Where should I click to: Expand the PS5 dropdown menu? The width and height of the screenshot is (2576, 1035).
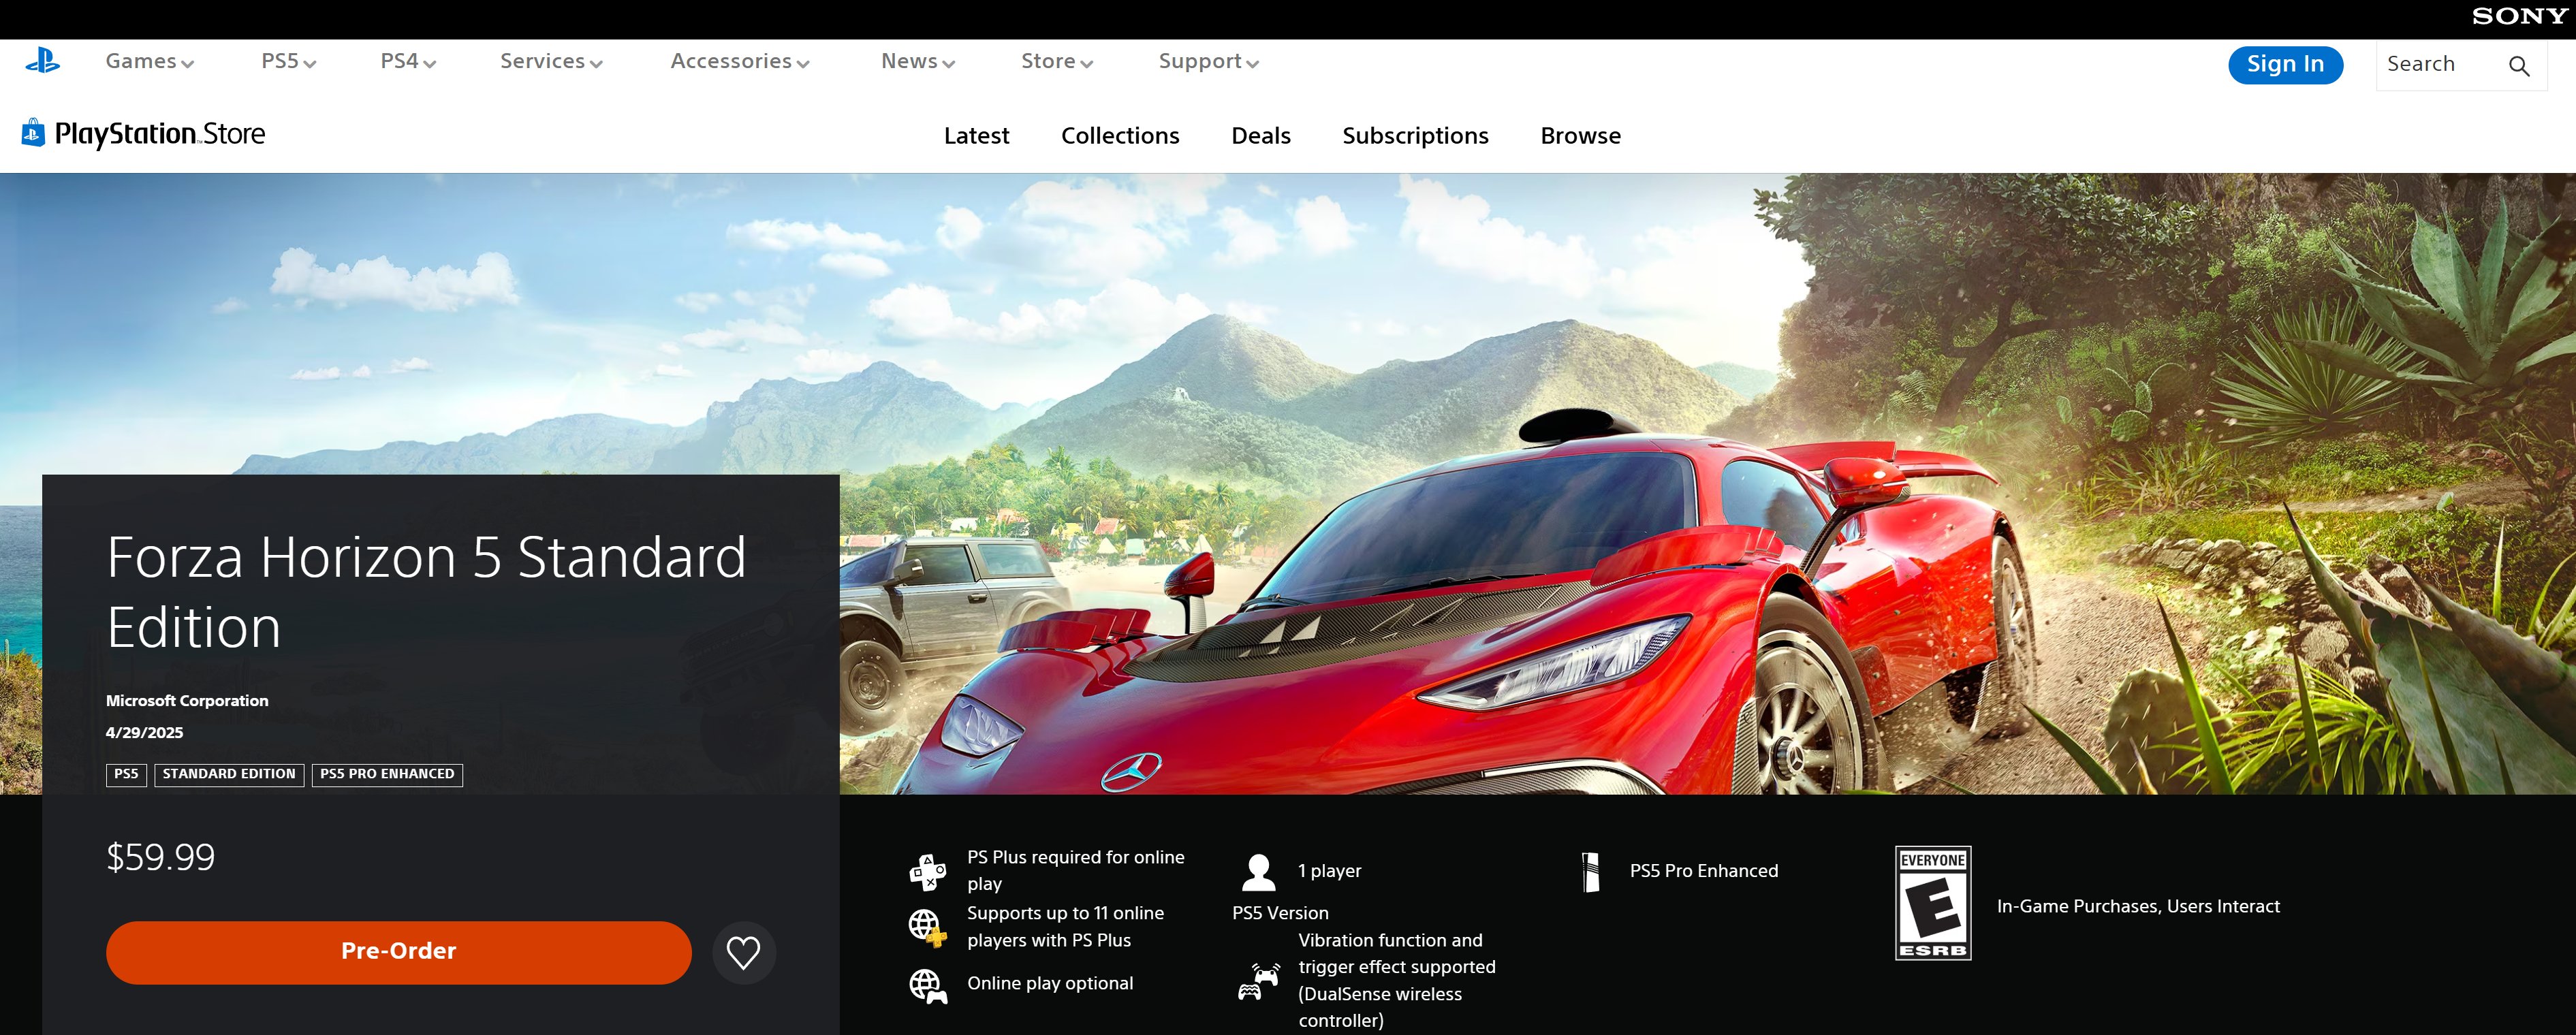288,62
